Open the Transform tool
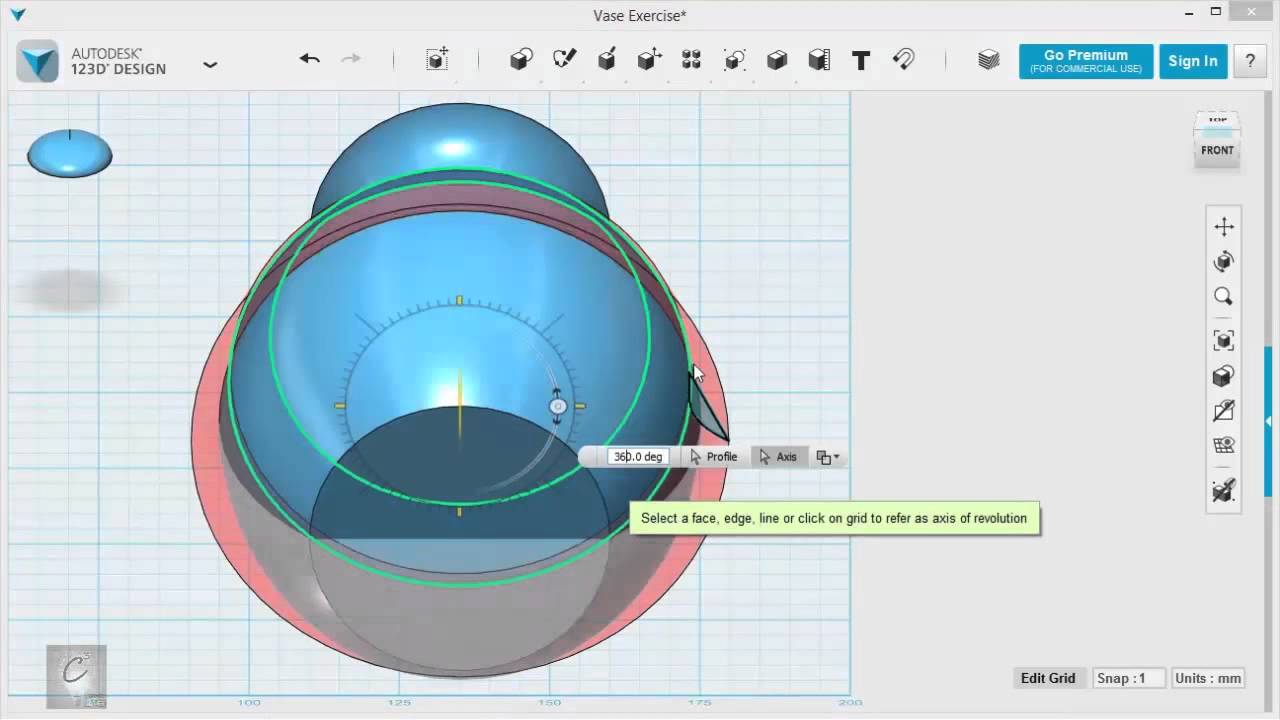The width and height of the screenshot is (1280, 720). point(437,59)
